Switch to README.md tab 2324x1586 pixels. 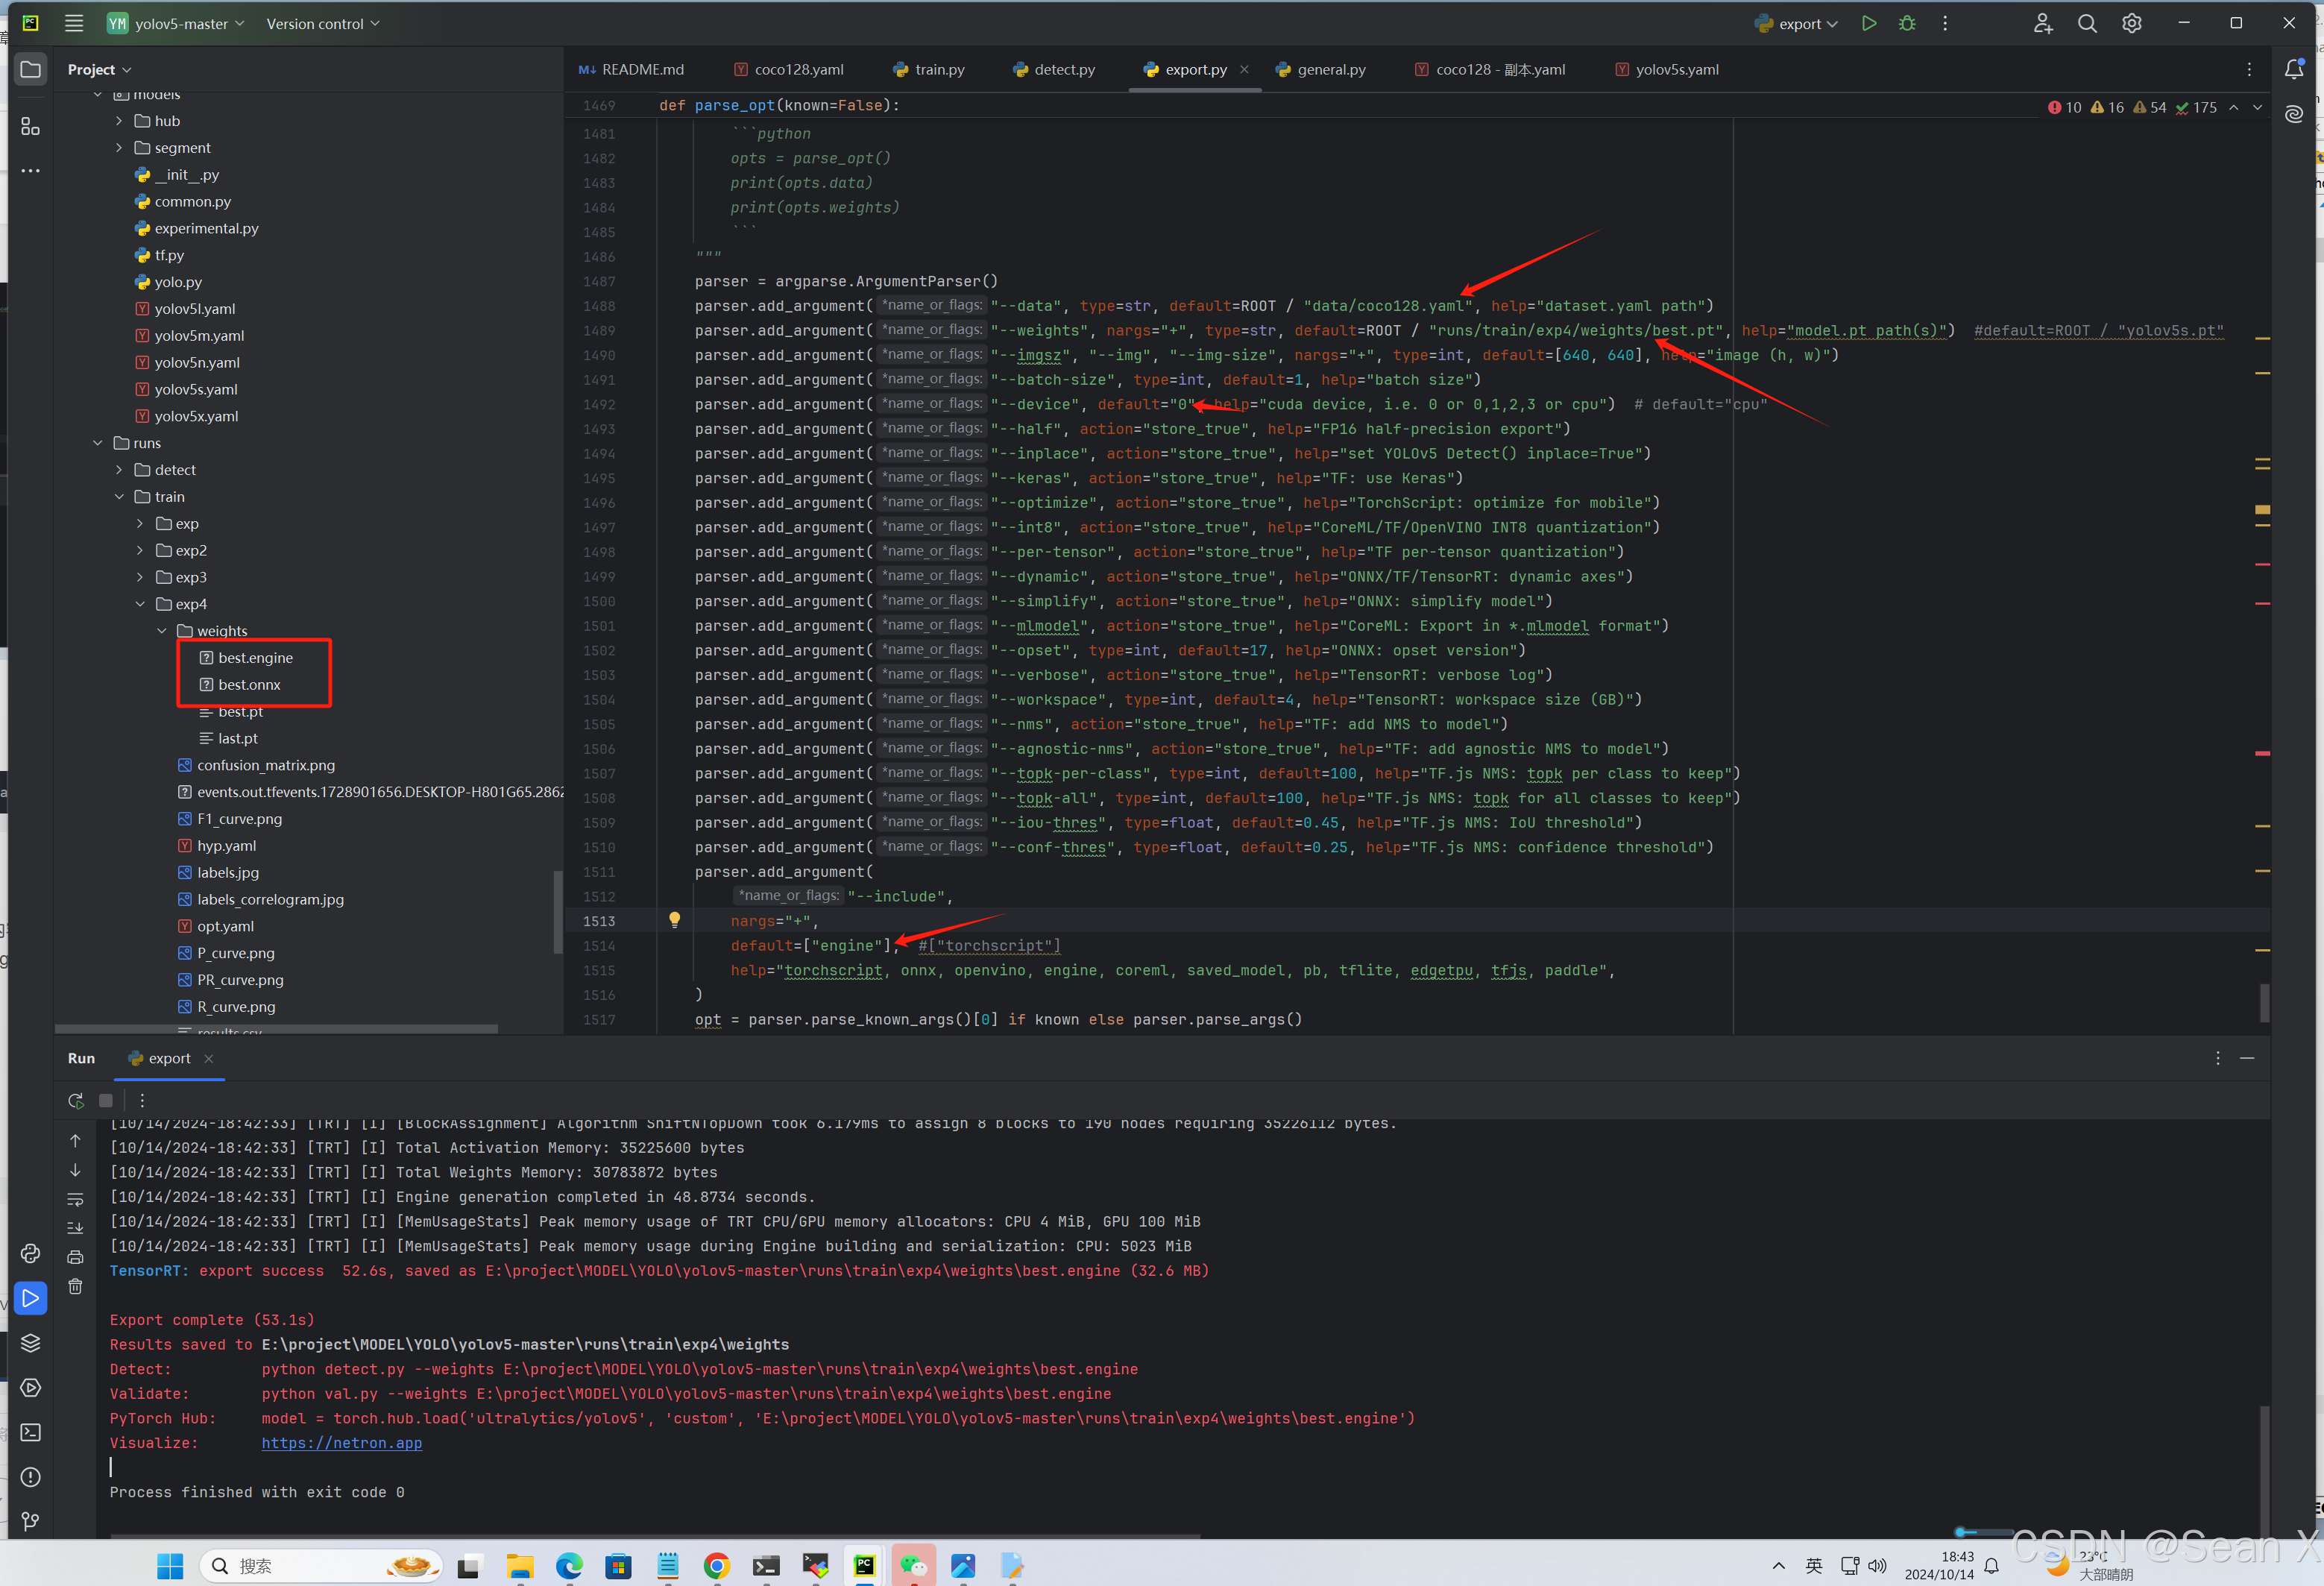click(632, 69)
